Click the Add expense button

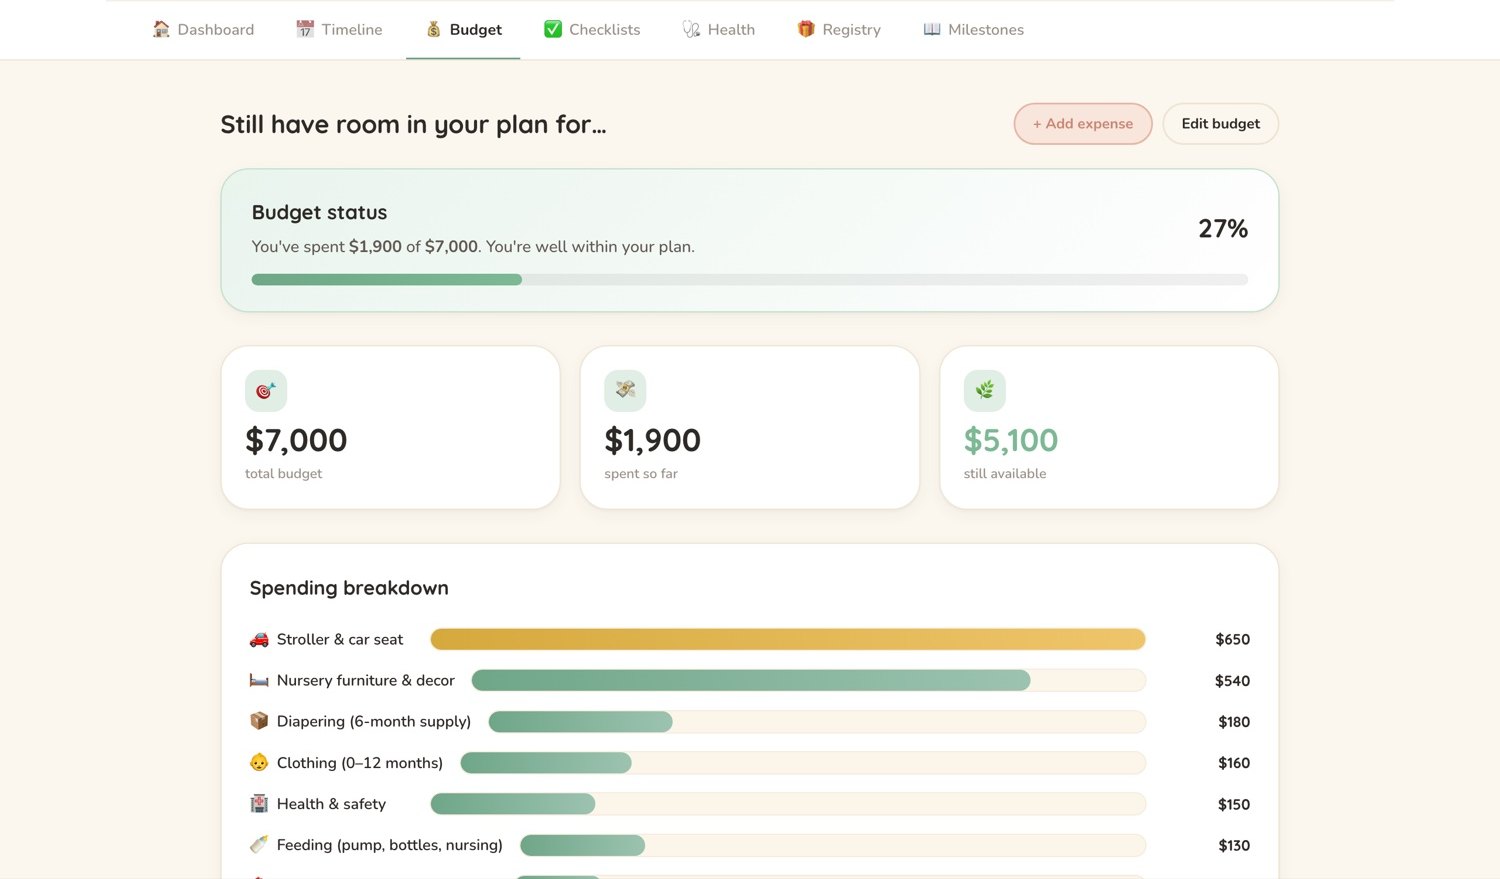pos(1083,124)
